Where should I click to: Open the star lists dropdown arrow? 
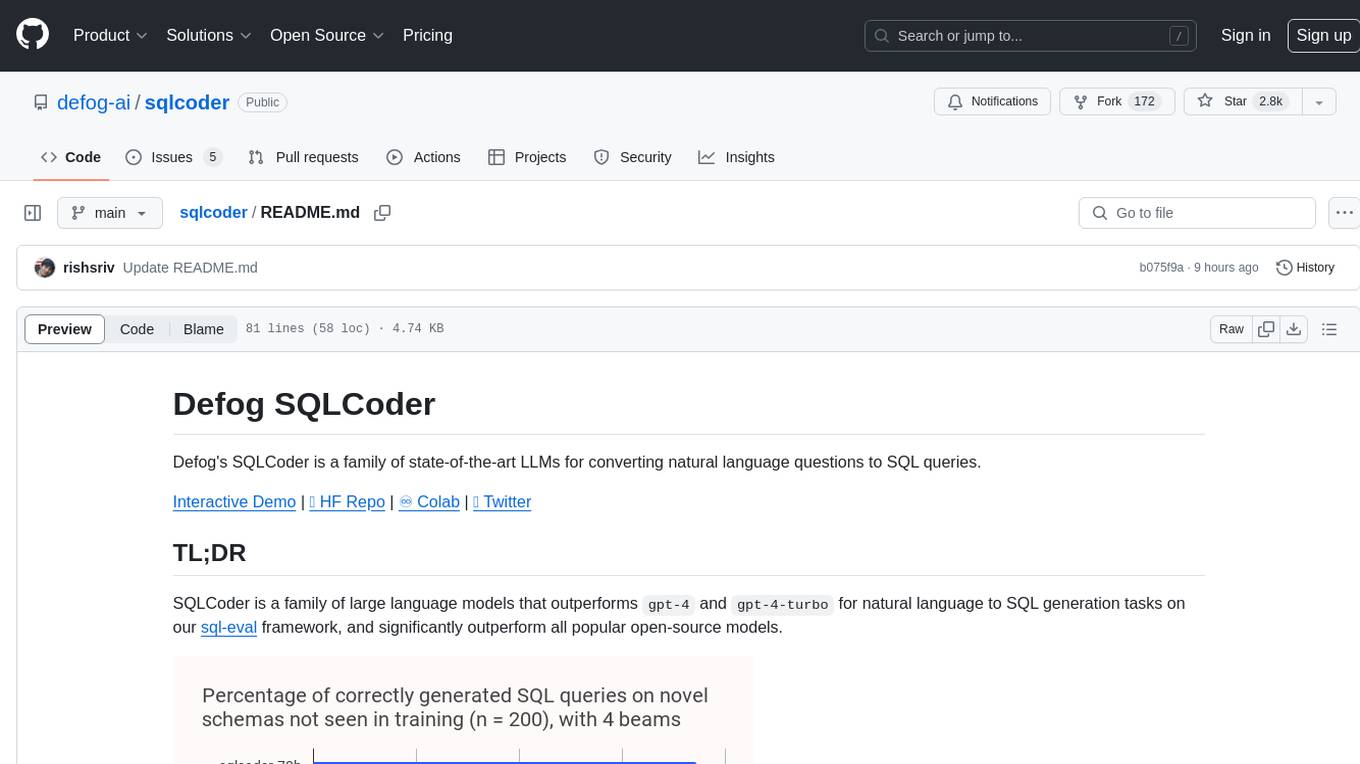pyautogui.click(x=1319, y=102)
